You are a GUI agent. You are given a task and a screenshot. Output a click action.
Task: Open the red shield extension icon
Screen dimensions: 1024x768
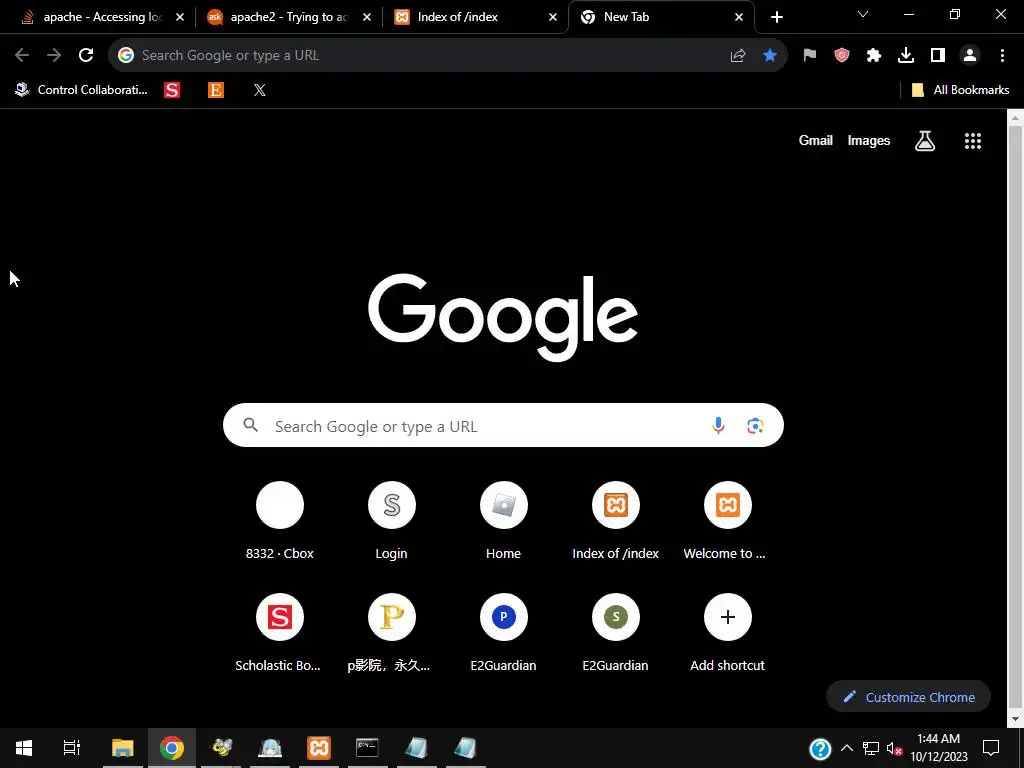pyautogui.click(x=842, y=56)
